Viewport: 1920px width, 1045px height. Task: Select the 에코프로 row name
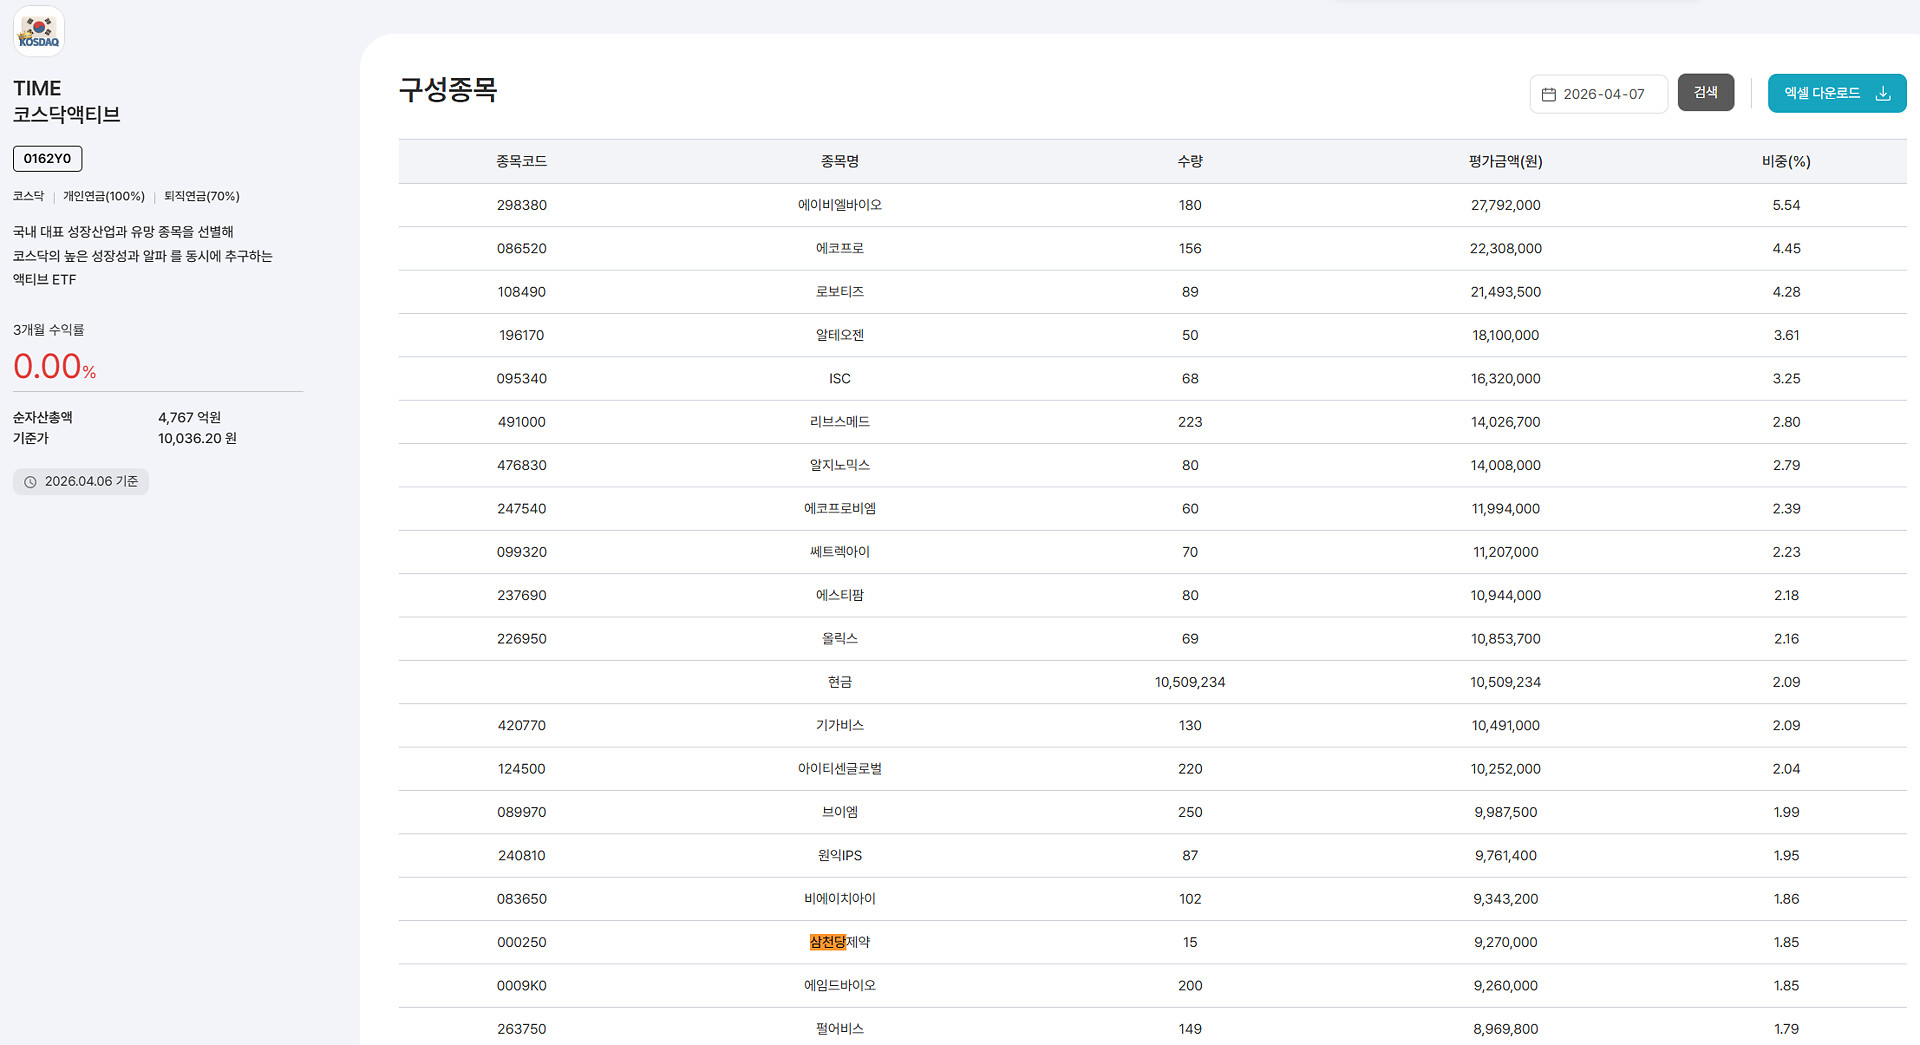pos(839,248)
